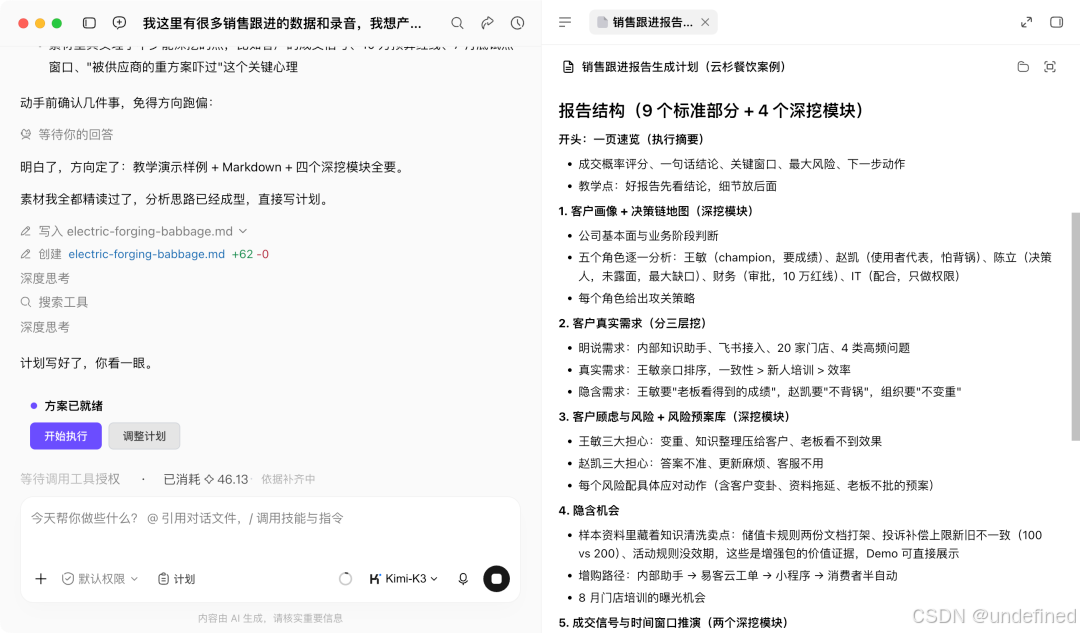The height and width of the screenshot is (633, 1080).
Task: Expand the second 深度思考 entry below 搜索工具
Action: click(45, 327)
